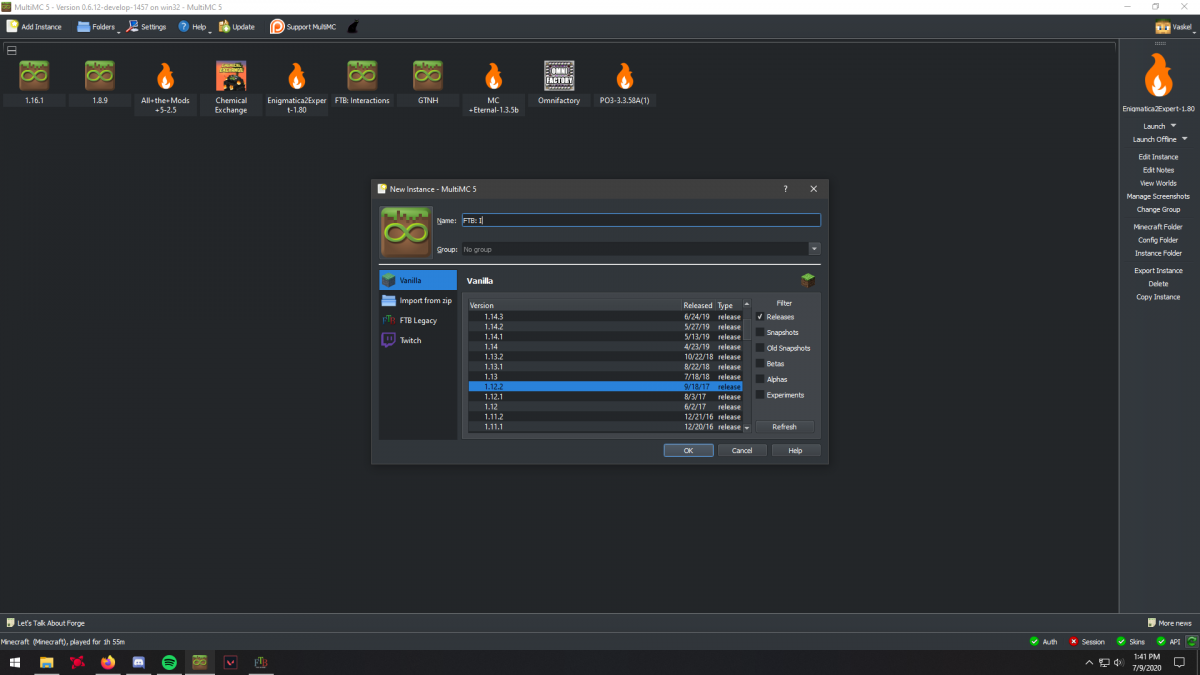This screenshot has height=675, width=1200.
Task: Click the cat icon in the toolbar
Action: point(353,27)
